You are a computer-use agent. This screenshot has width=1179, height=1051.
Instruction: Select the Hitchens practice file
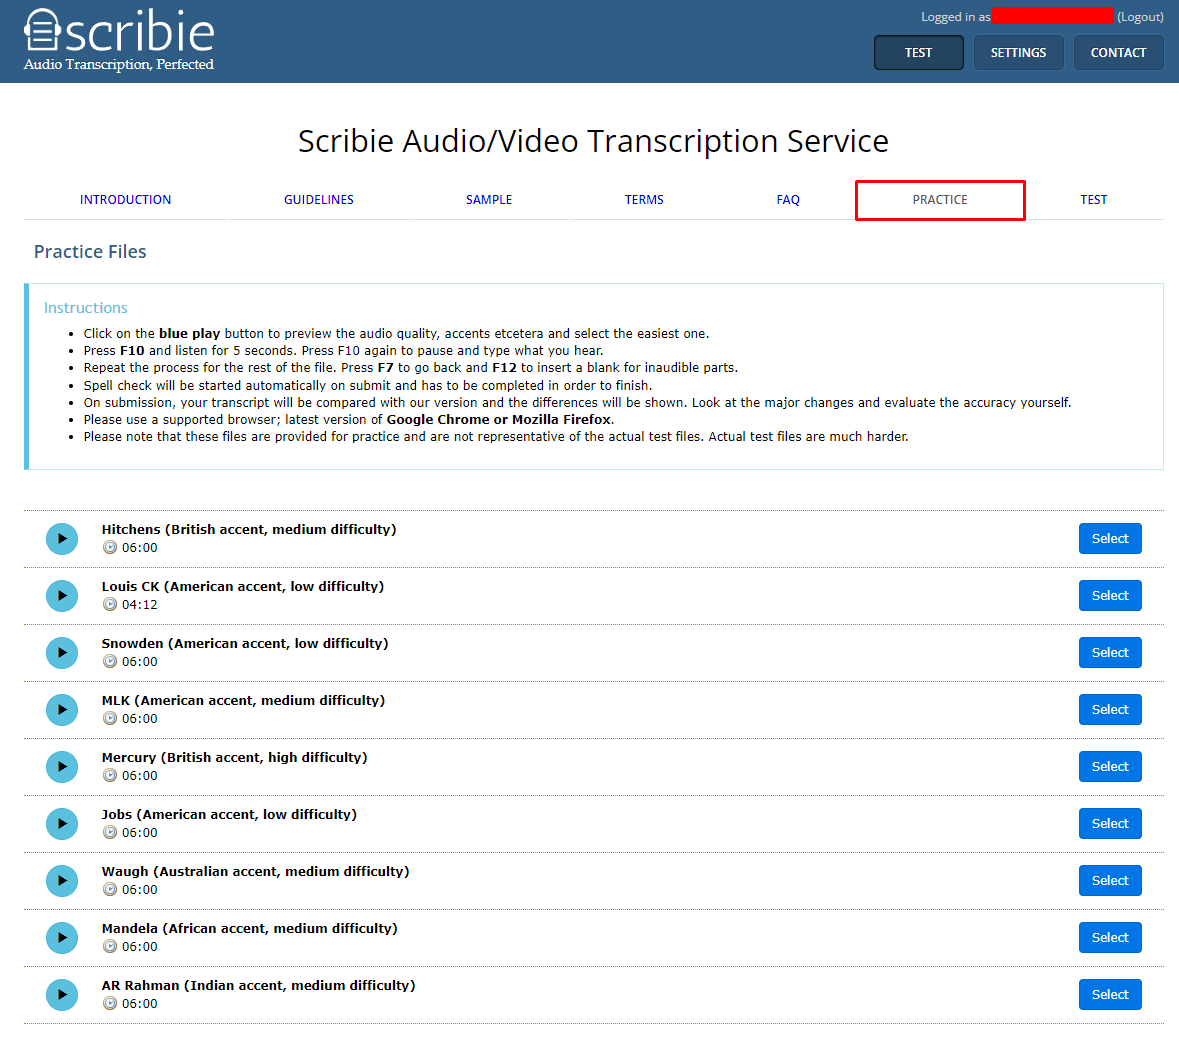pyautogui.click(x=1110, y=539)
